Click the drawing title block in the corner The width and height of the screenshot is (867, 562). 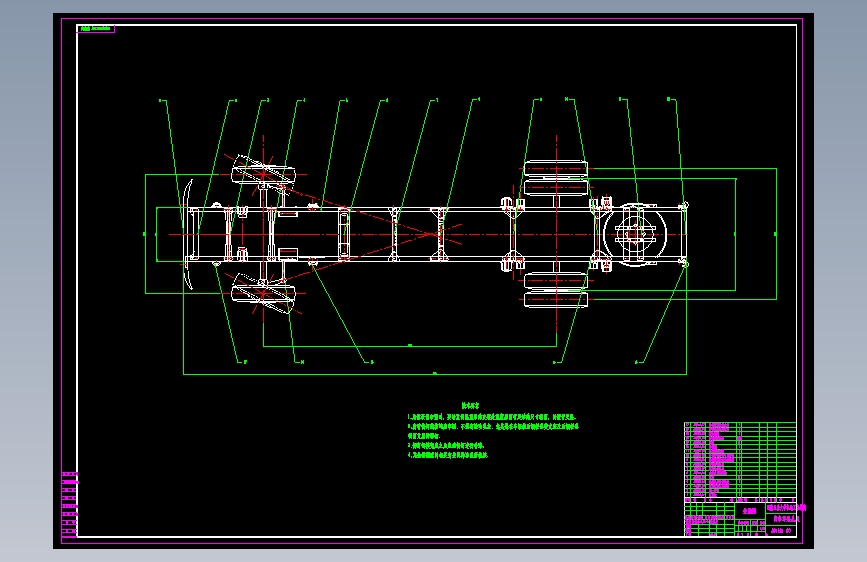click(x=740, y=518)
